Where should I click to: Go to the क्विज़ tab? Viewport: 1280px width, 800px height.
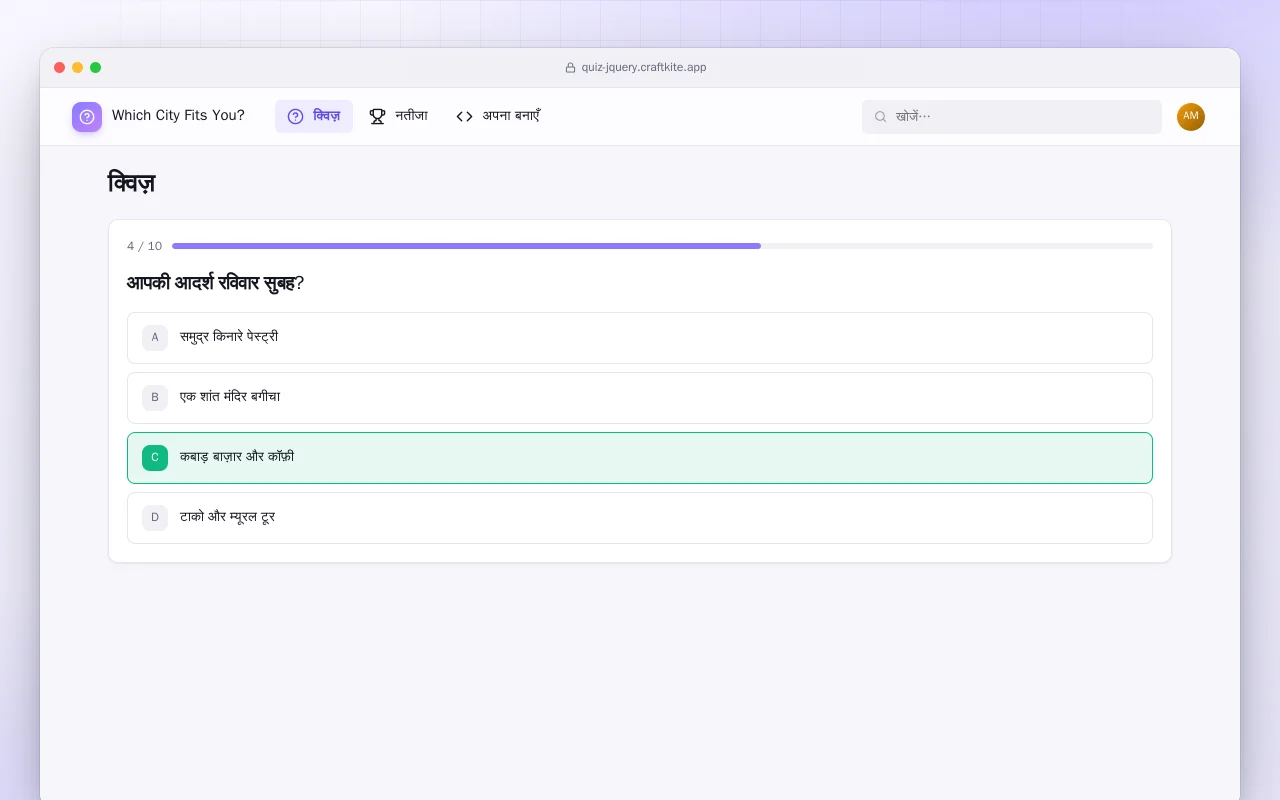[x=314, y=116]
